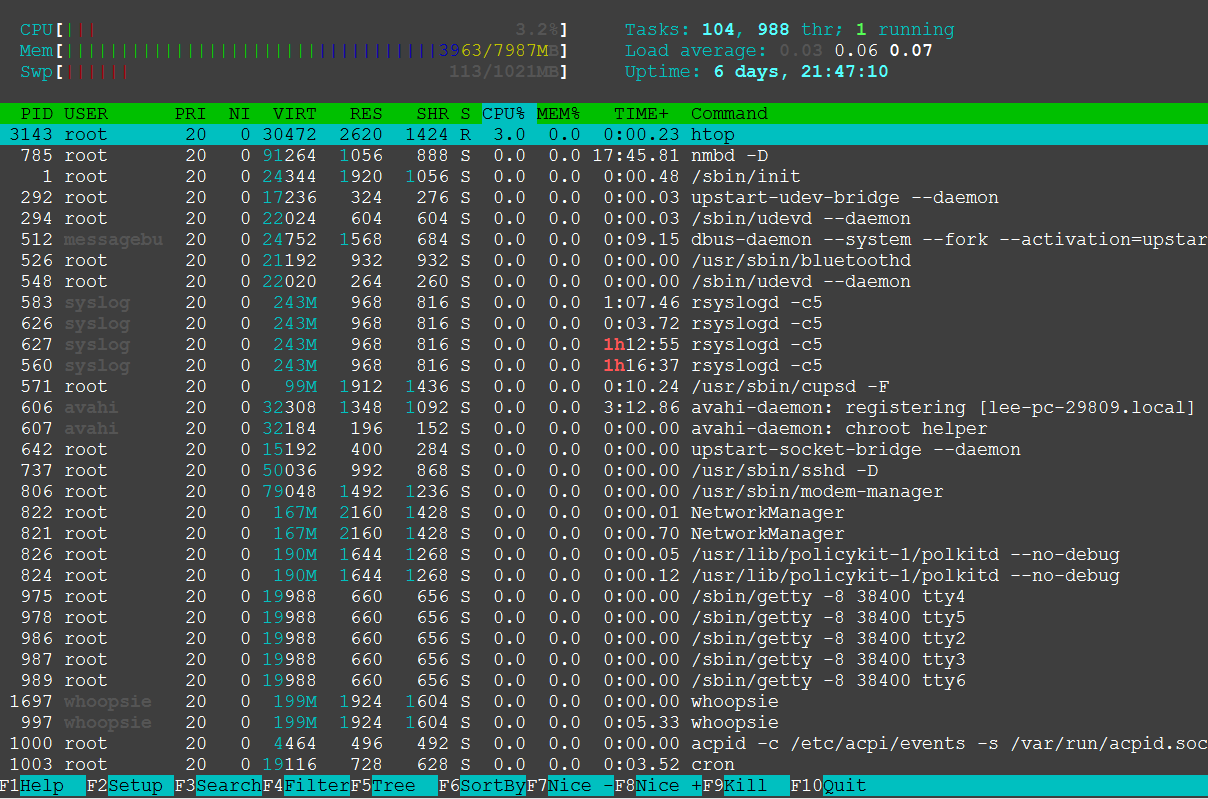Select rsyslogd row with time 1h16:37

[x=604, y=366]
